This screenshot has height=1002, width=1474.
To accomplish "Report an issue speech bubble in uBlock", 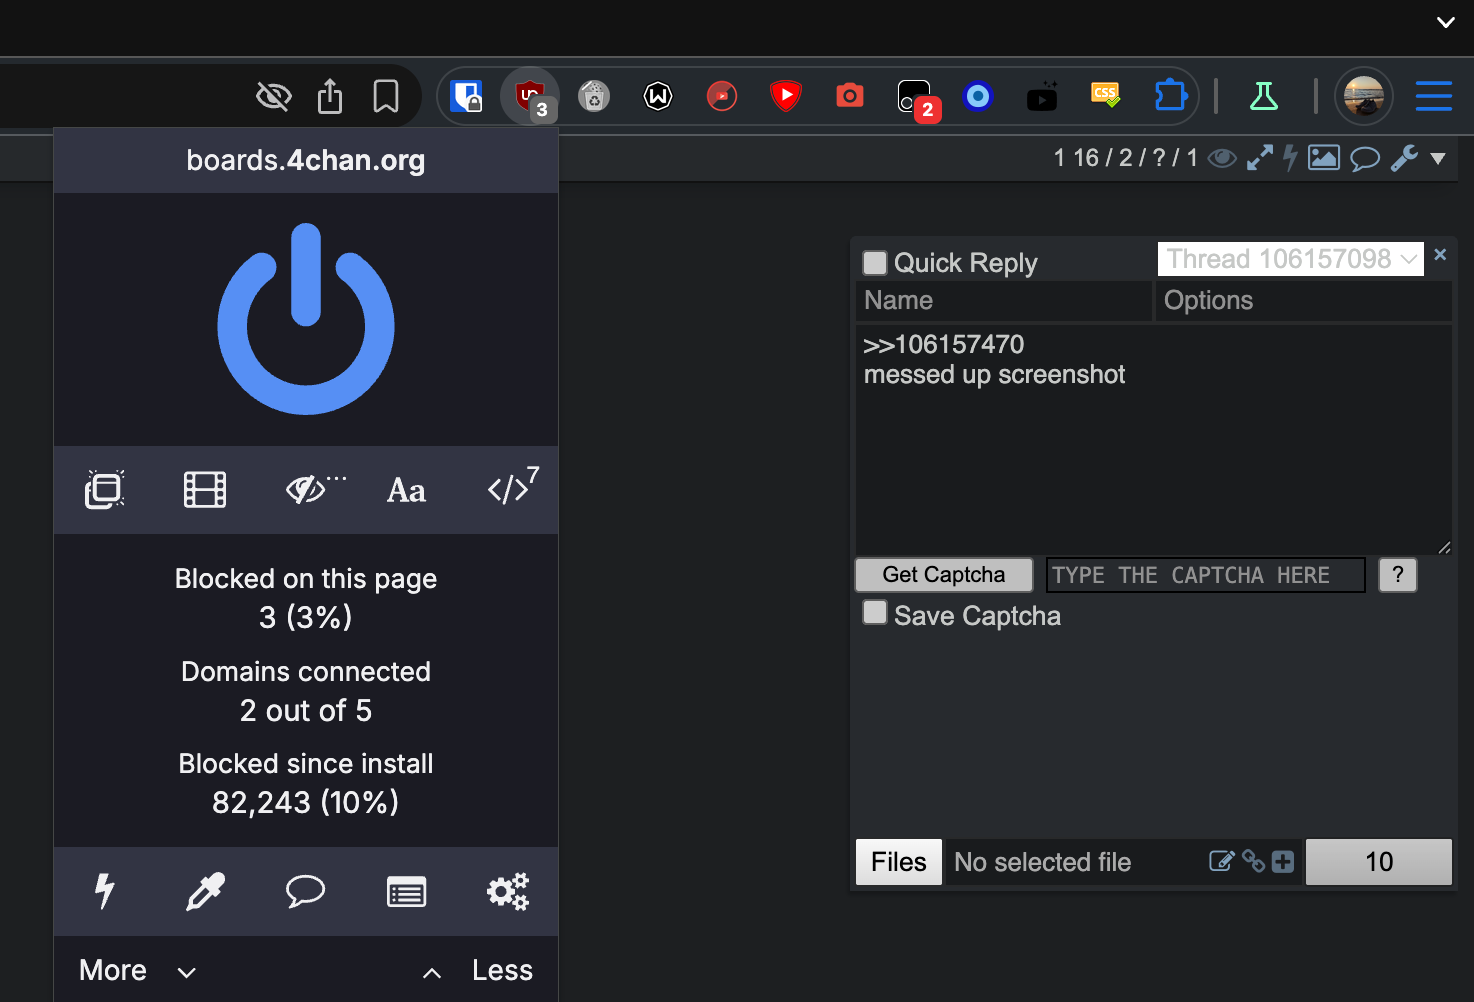I will coord(305,891).
